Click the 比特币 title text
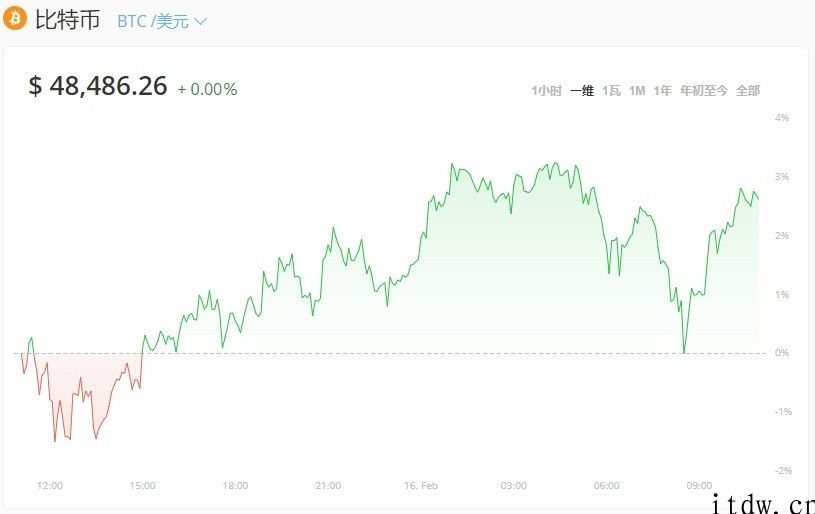The height and width of the screenshot is (514, 815). pyautogui.click(x=68, y=20)
